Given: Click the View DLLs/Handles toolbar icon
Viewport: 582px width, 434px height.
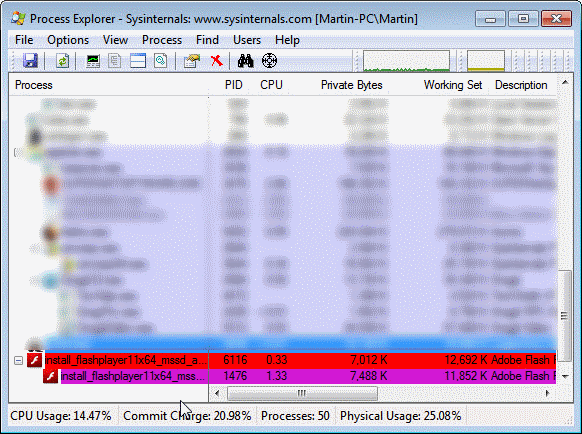Looking at the screenshot, I should 160,61.
